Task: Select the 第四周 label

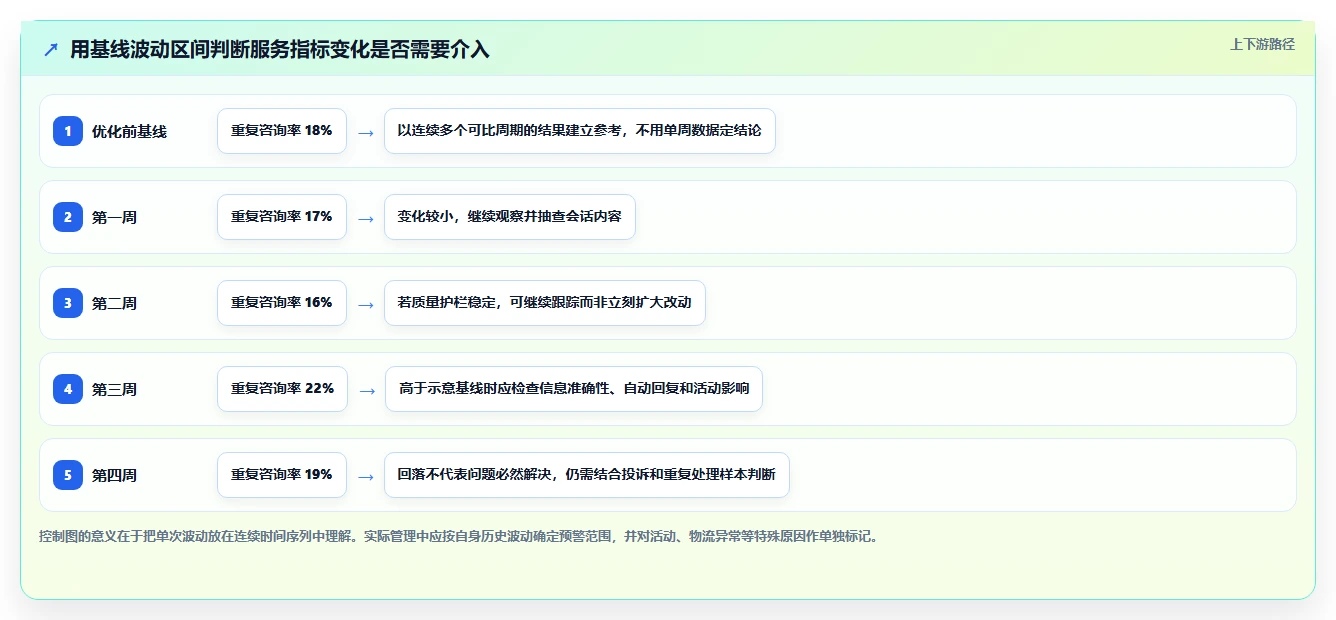Action: pyautogui.click(x=114, y=475)
